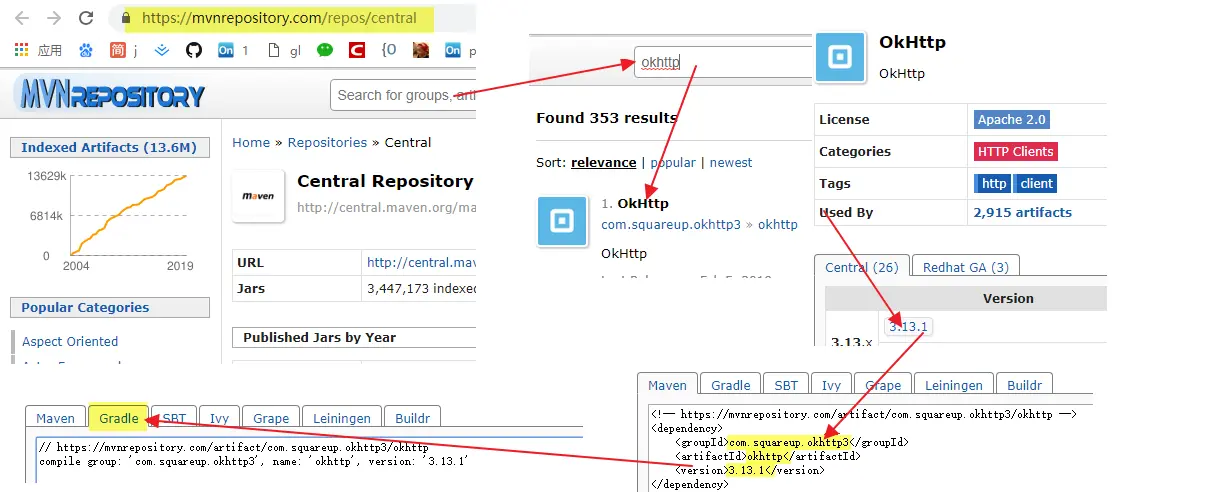The width and height of the screenshot is (1225, 492).
Task: Open the Aspect Oriented category
Action: [x=70, y=341]
